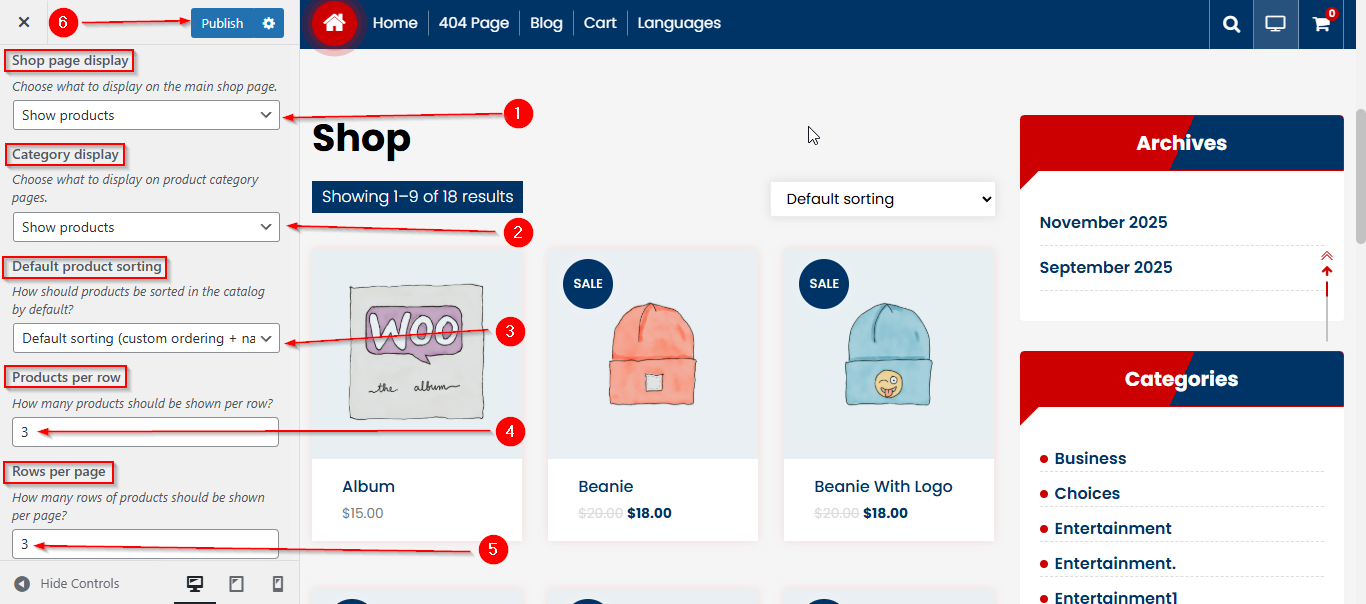This screenshot has width=1366, height=604.
Task: Switch to tablet preview device
Action: tap(237, 584)
